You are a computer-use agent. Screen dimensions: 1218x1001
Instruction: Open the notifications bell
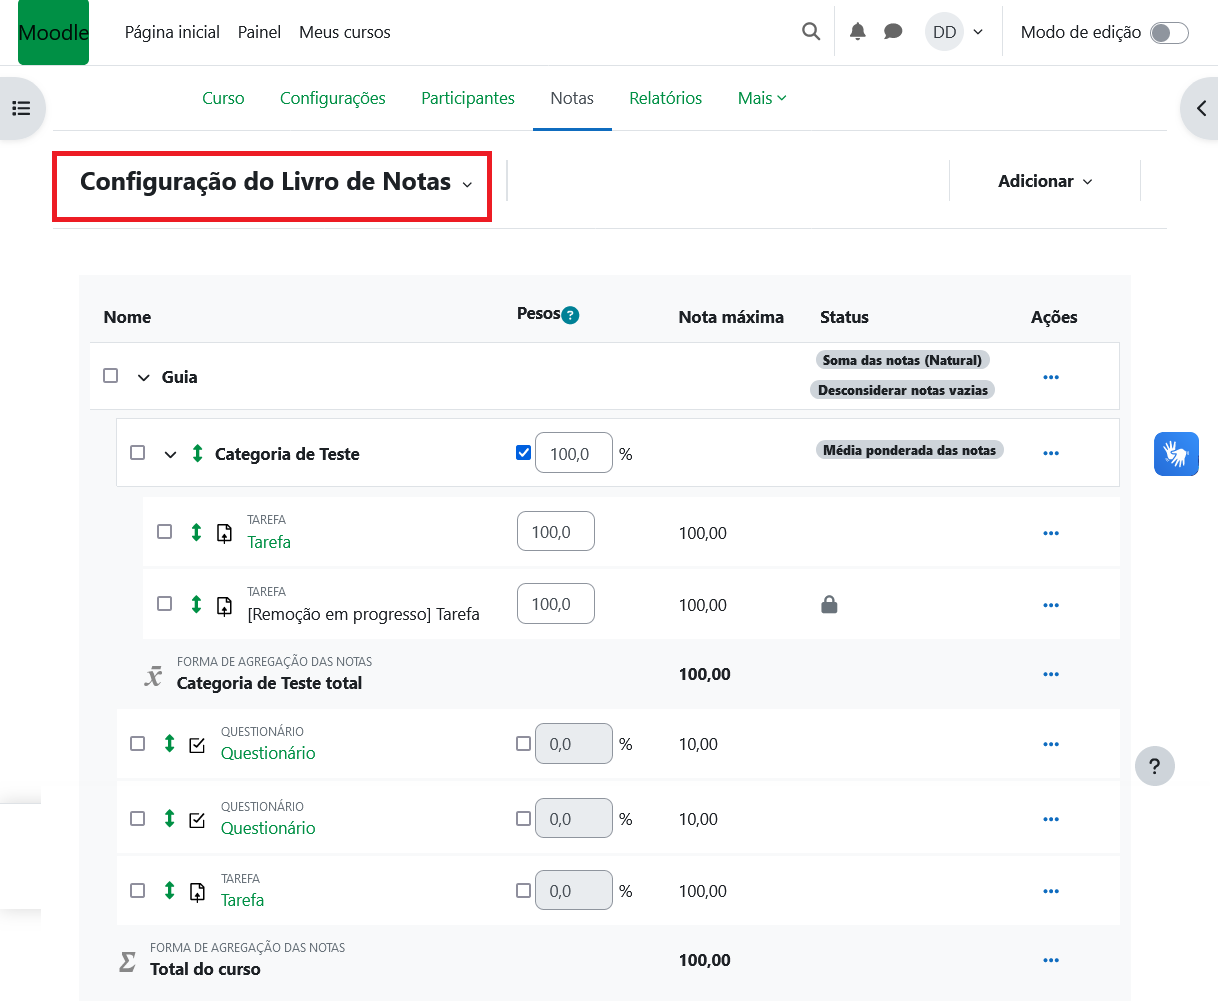tap(857, 32)
